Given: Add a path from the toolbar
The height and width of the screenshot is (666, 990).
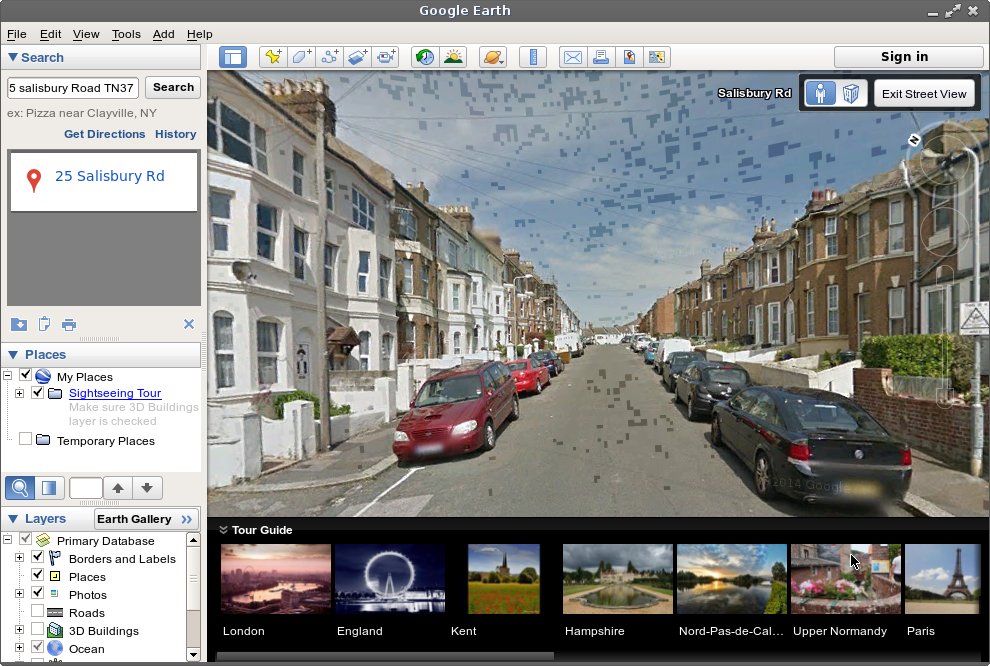Looking at the screenshot, I should pyautogui.click(x=329, y=57).
